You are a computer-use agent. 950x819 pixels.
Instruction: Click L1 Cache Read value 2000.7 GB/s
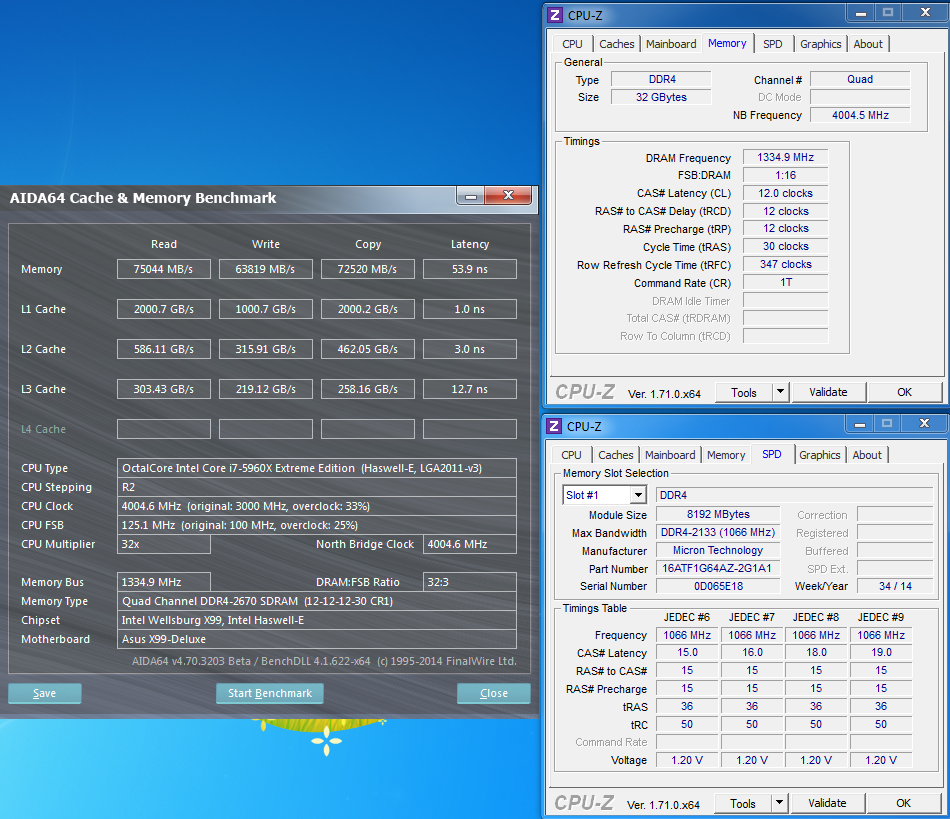click(164, 309)
